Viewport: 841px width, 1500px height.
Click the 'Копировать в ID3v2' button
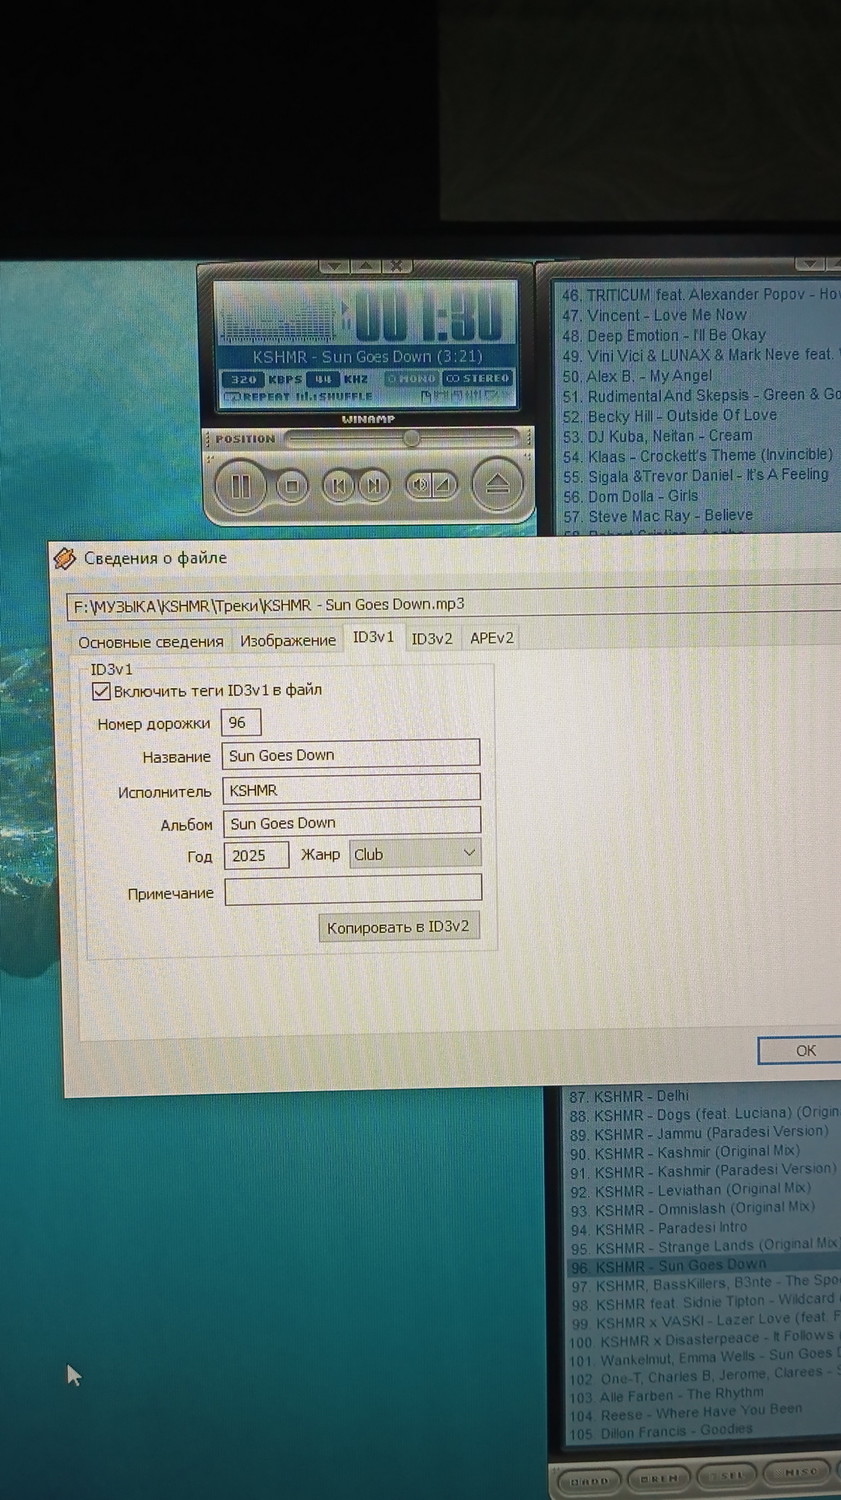coord(398,927)
